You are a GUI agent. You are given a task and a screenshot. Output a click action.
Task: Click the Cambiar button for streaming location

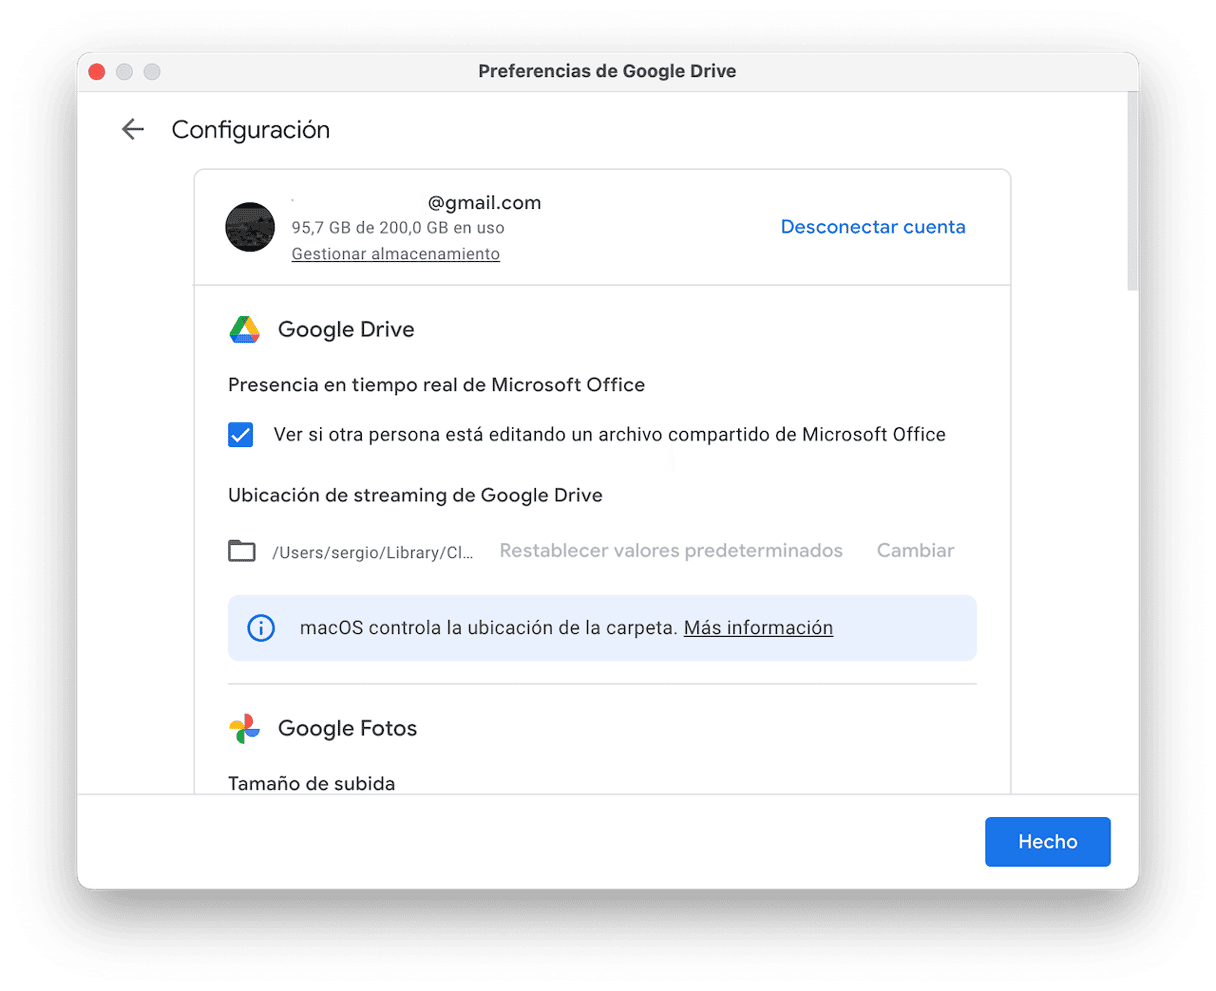(915, 551)
